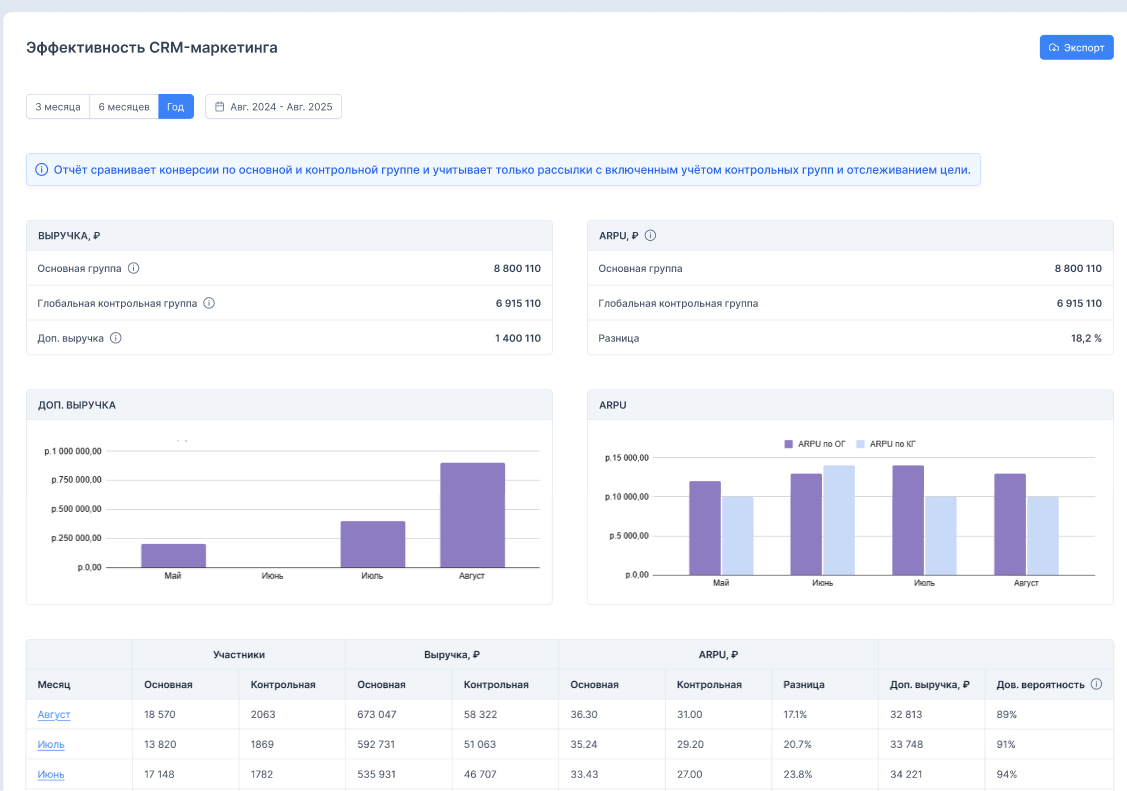Click info icon by Дов. вероятность column
This screenshot has height=791, width=1127.
click(1096, 685)
